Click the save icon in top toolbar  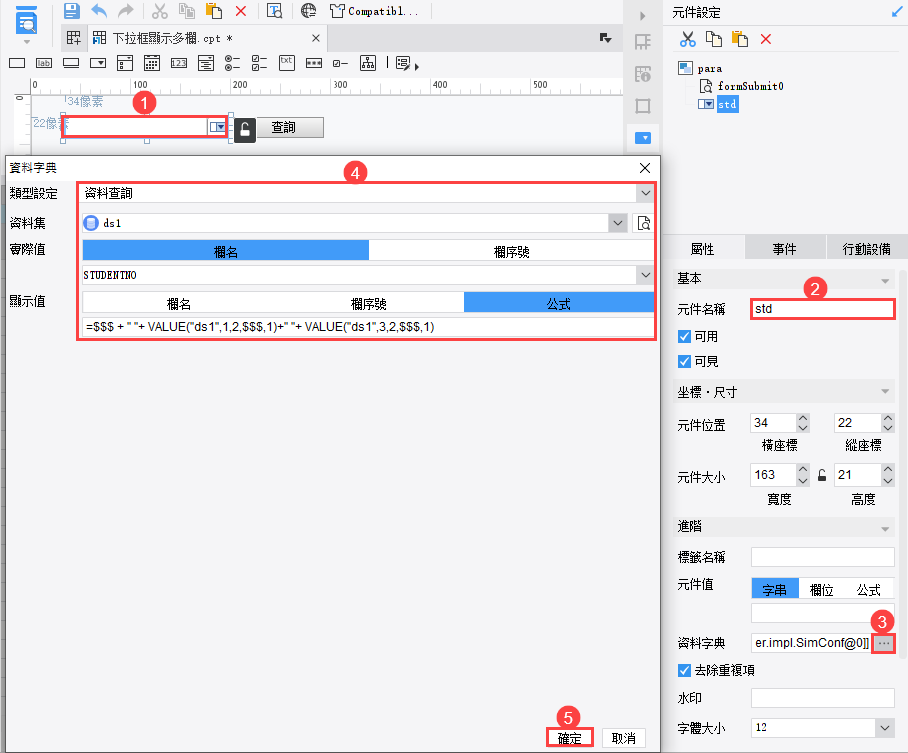click(x=71, y=10)
